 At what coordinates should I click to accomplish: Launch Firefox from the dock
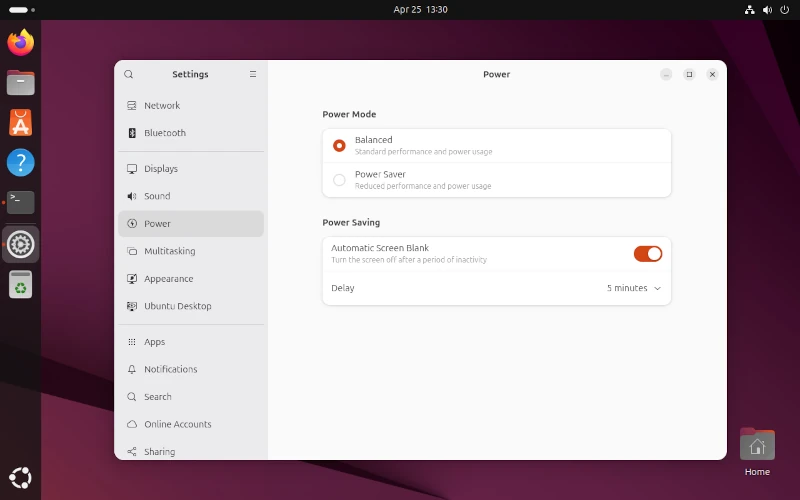tap(20, 43)
